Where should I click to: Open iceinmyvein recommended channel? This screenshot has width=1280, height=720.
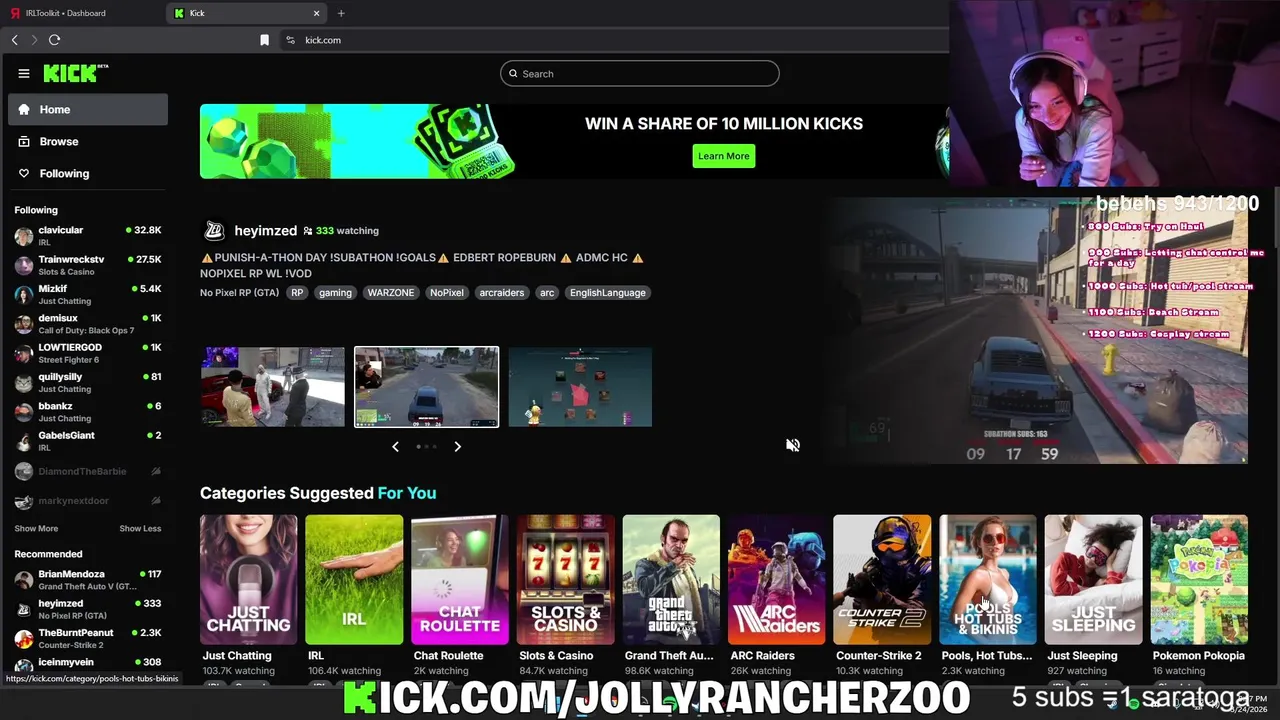88,666
